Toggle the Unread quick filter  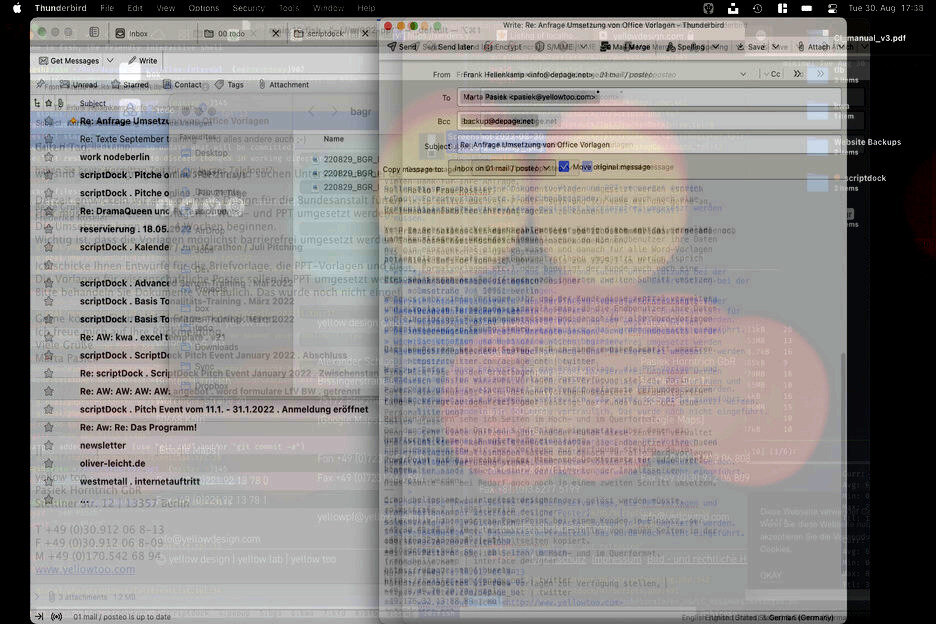click(x=79, y=85)
